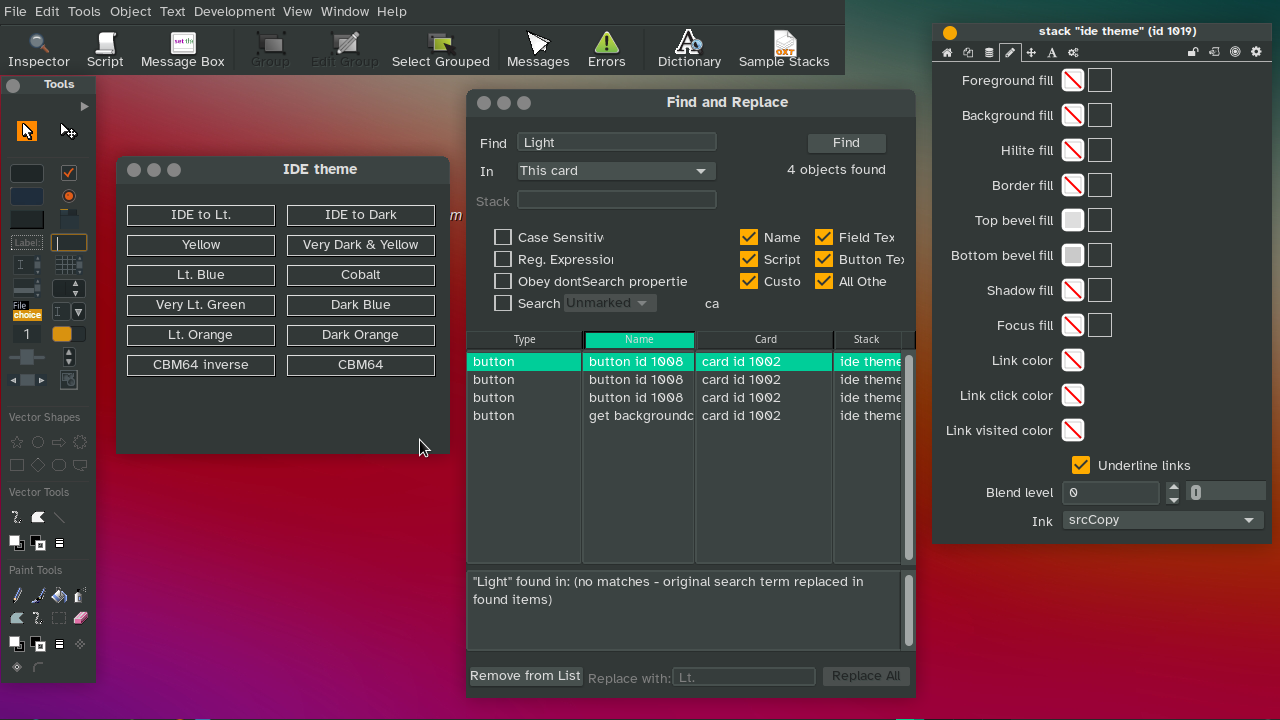Open the Help menu
Viewport: 1280px width, 720px height.
(x=392, y=11)
